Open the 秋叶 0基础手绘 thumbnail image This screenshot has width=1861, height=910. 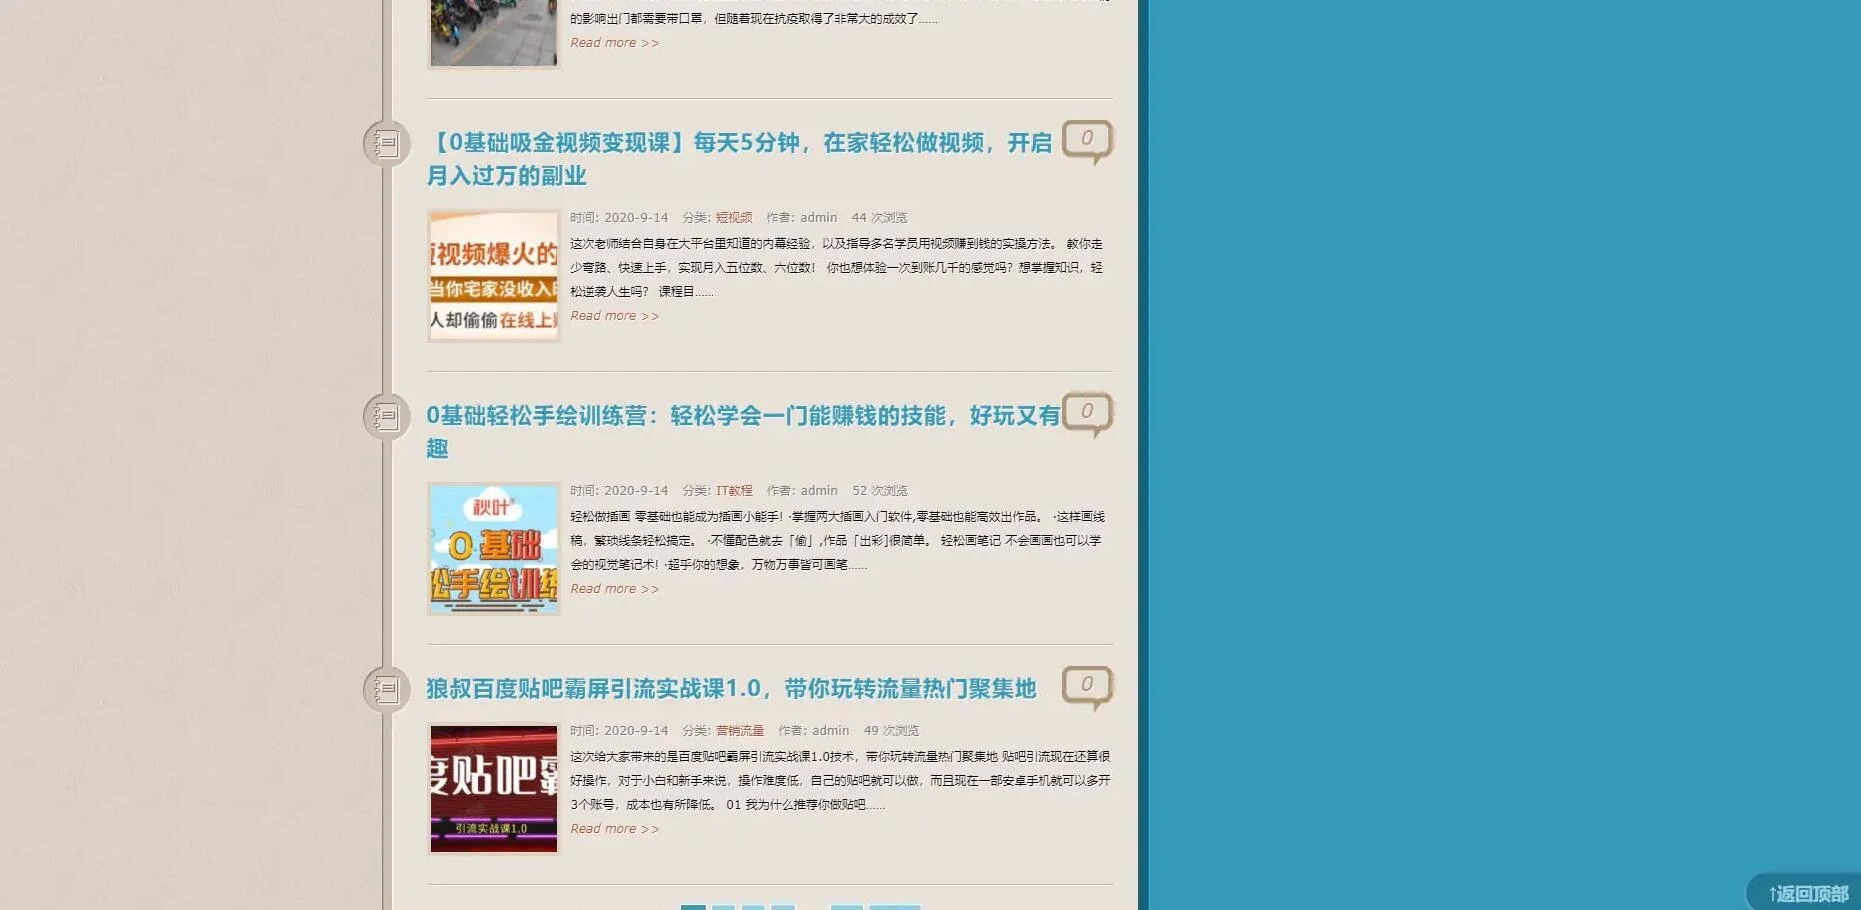pos(493,549)
